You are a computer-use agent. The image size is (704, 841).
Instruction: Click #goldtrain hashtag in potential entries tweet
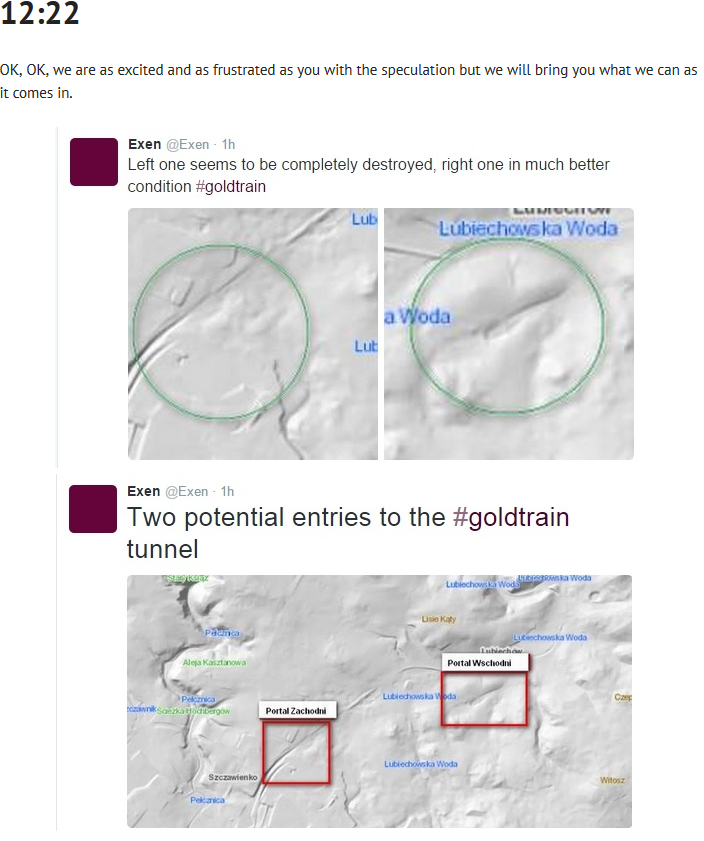tap(510, 518)
